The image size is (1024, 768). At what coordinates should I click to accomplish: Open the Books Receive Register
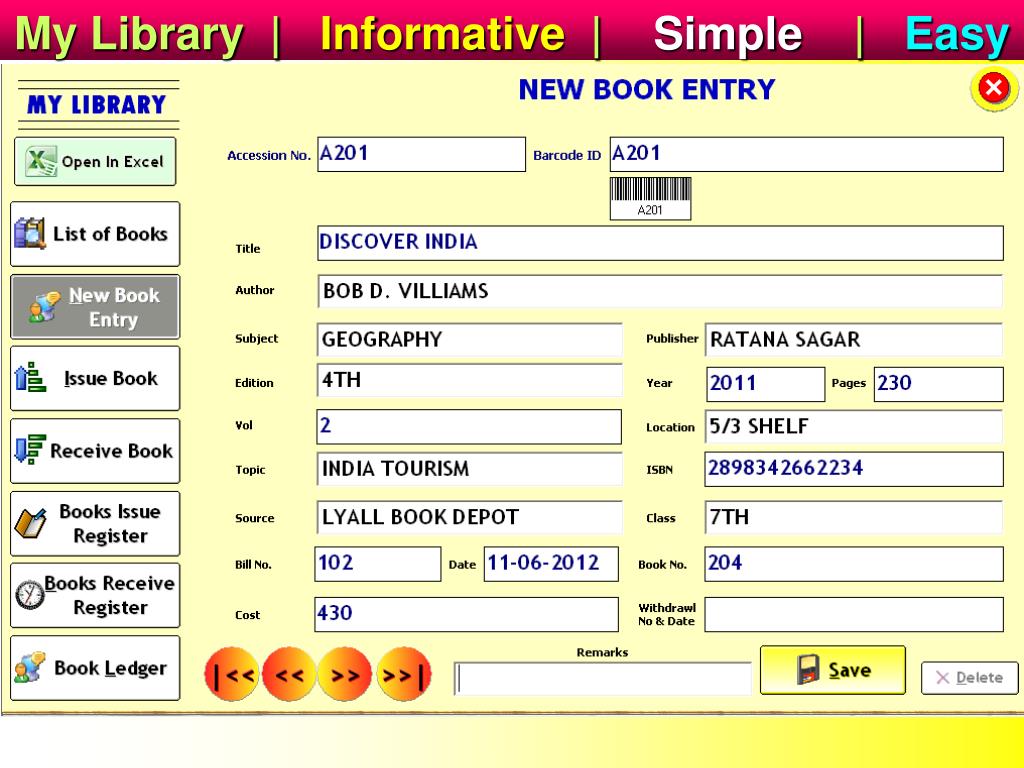[x=95, y=596]
